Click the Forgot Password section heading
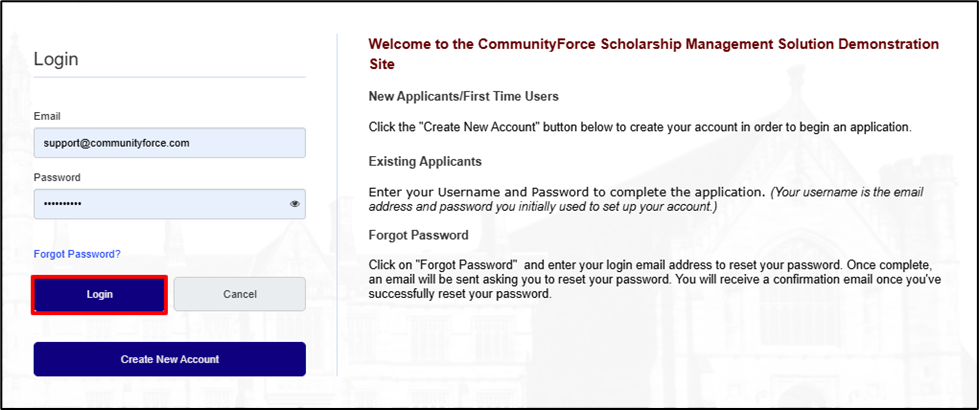This screenshot has width=979, height=410. pos(418,235)
